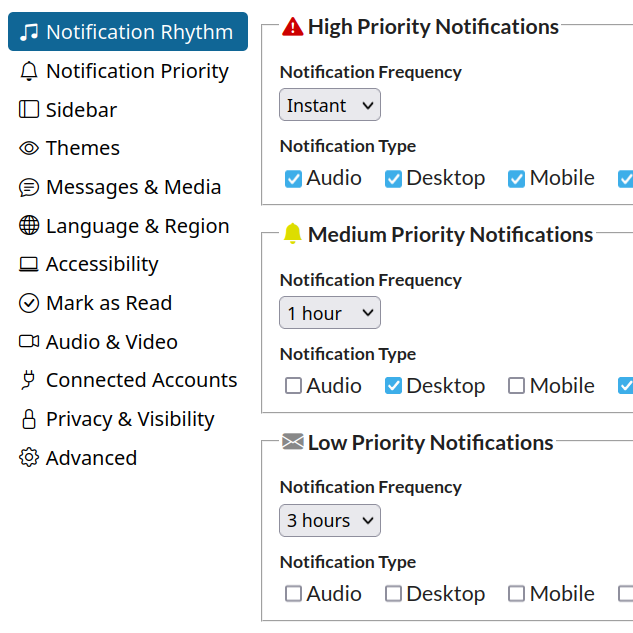Open the Low Priority frequency dropdown showing 3 hours
The image size is (633, 633).
click(330, 520)
